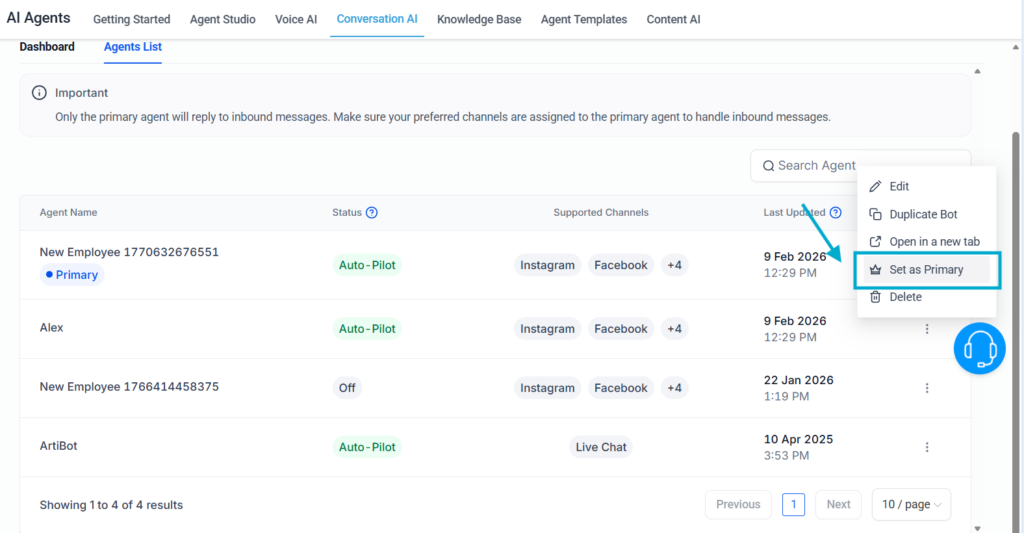Click the Important notice info icon
The height and width of the screenshot is (533, 1024).
click(x=39, y=93)
